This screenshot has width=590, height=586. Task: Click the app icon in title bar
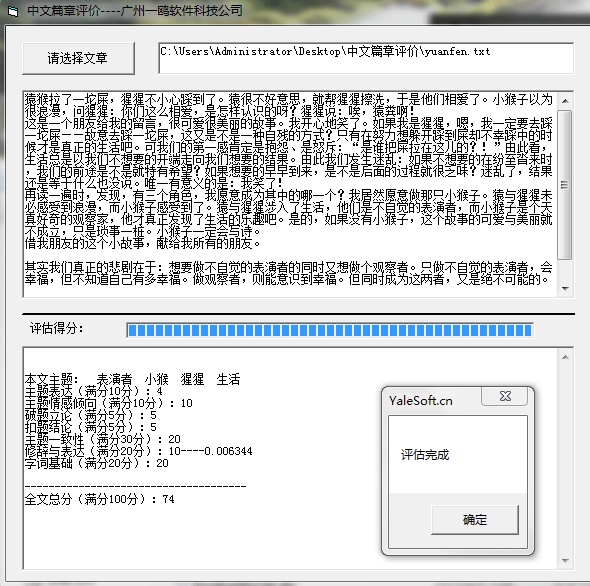pyautogui.click(x=13, y=11)
